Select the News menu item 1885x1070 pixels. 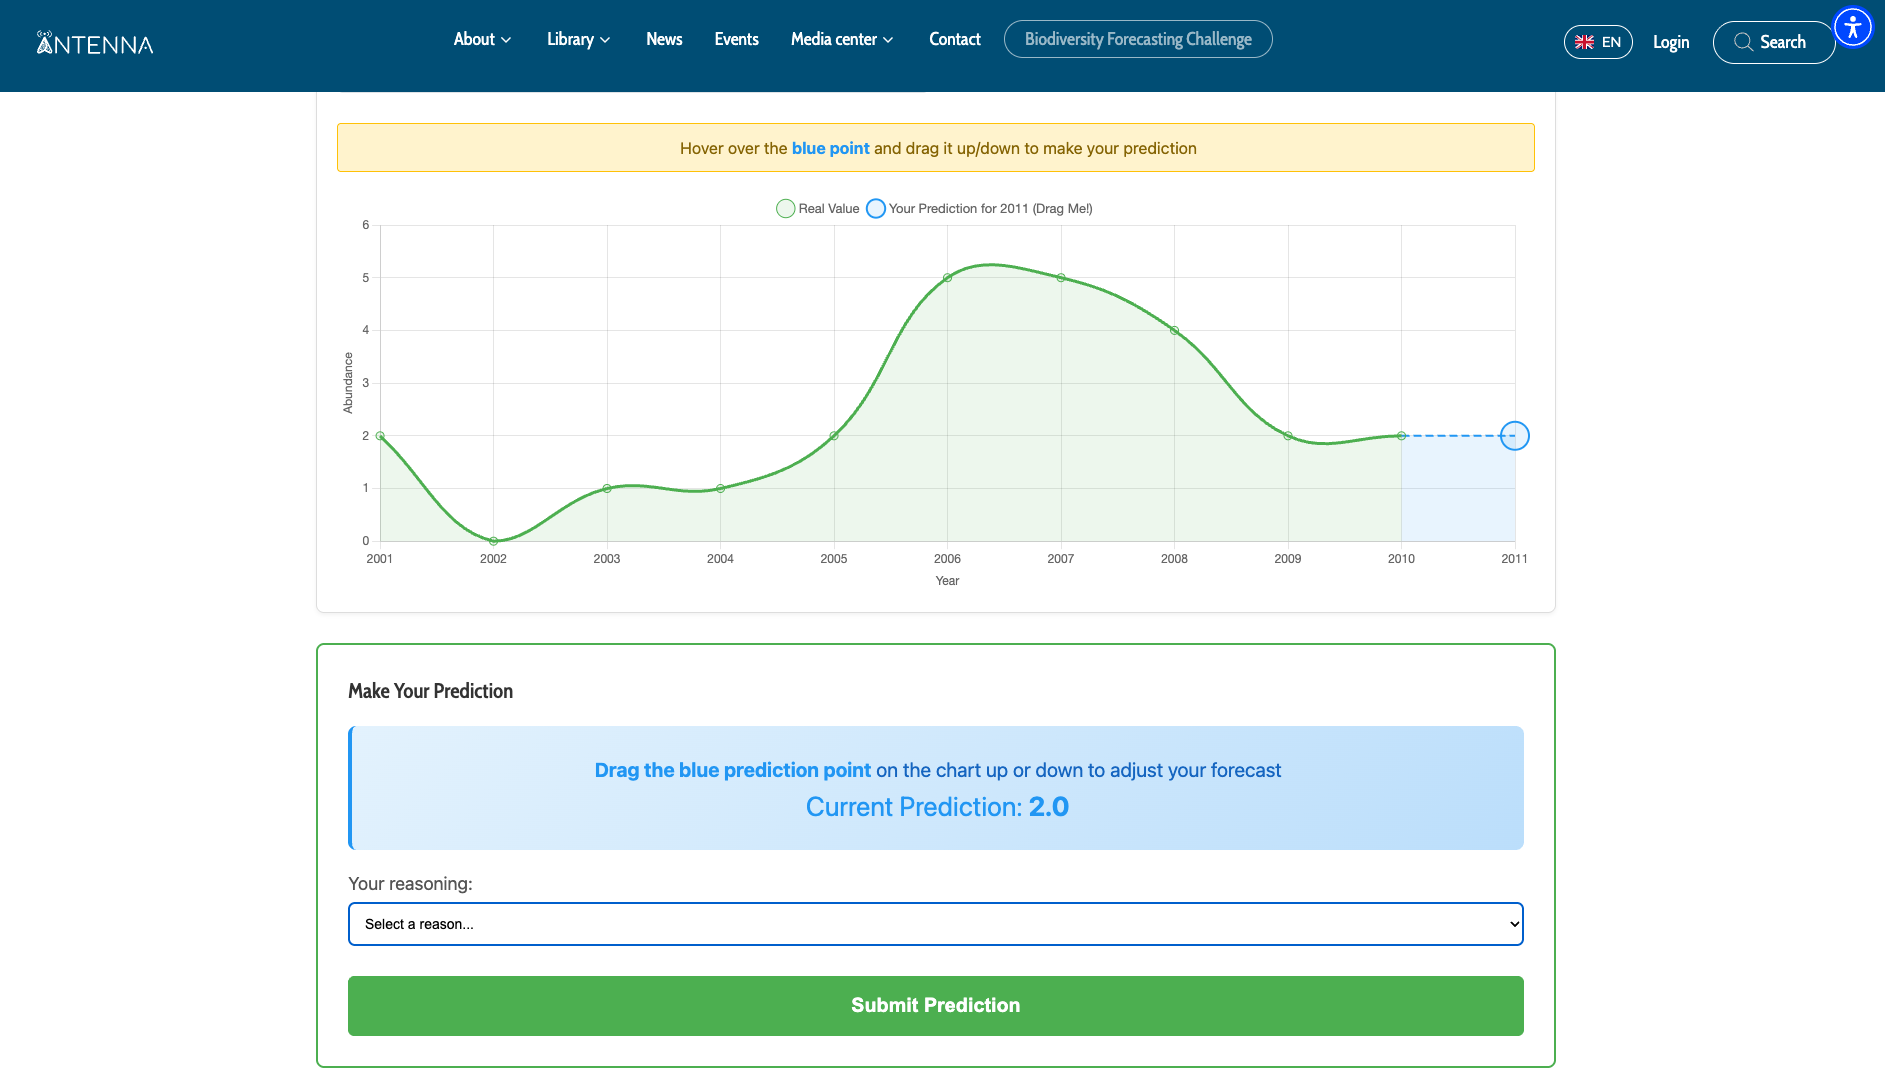[663, 39]
